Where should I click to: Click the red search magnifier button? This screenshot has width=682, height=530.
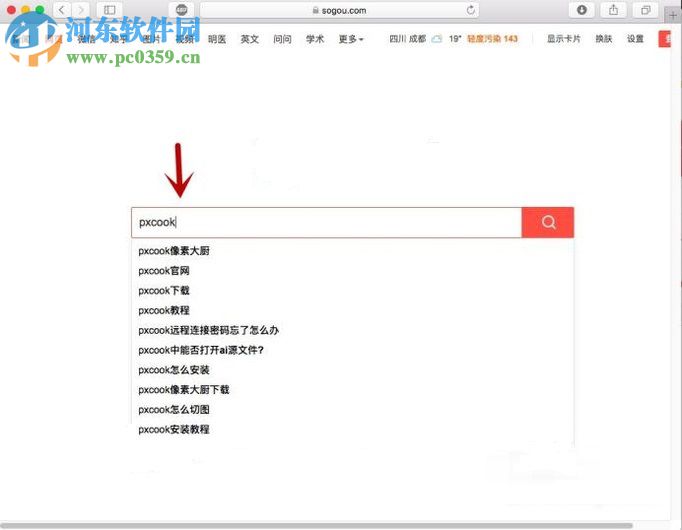[x=548, y=222]
